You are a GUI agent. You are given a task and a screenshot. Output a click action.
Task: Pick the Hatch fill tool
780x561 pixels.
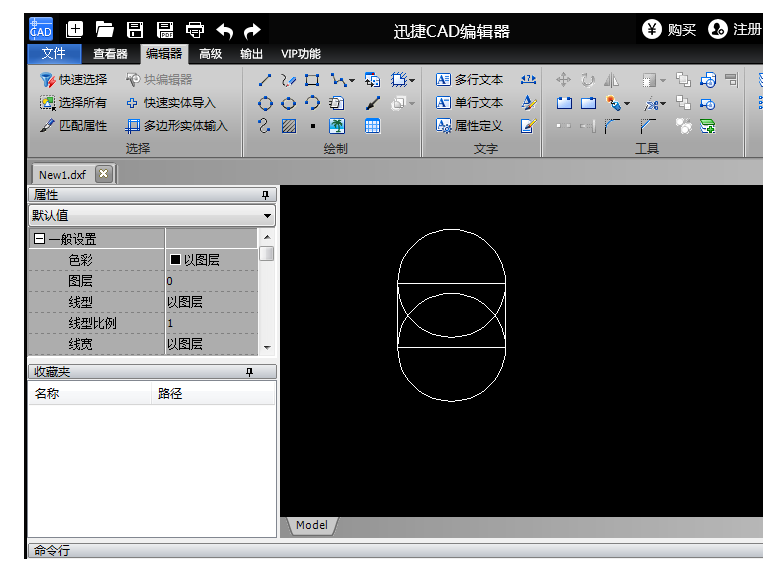point(288,126)
